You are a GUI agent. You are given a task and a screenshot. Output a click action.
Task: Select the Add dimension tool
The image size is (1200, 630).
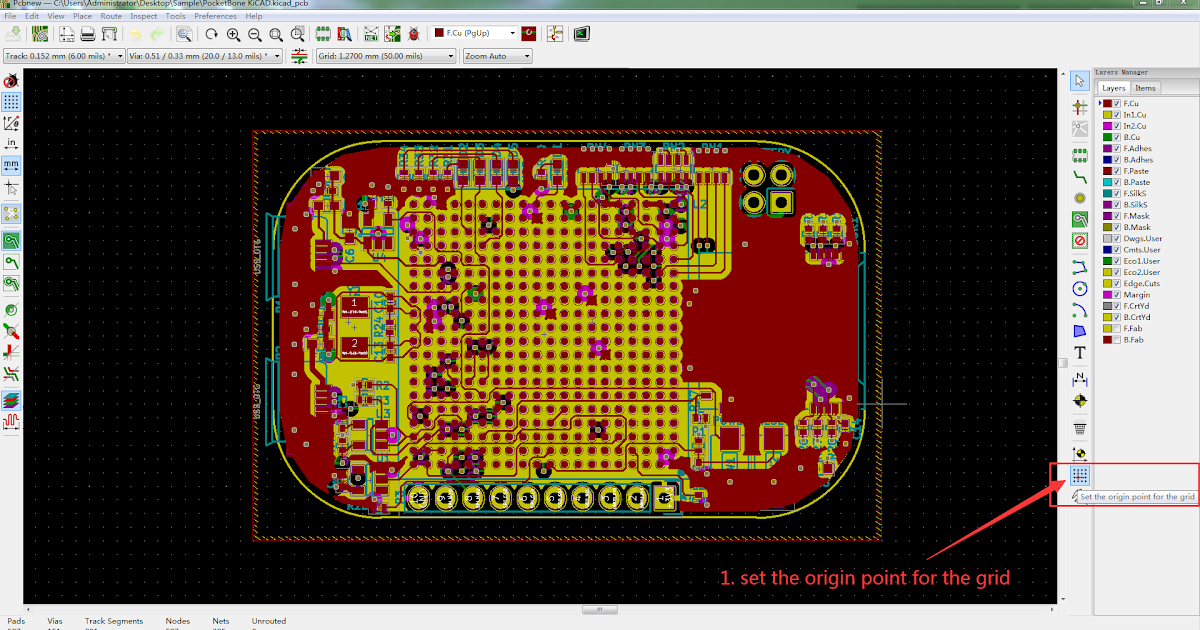1079,380
